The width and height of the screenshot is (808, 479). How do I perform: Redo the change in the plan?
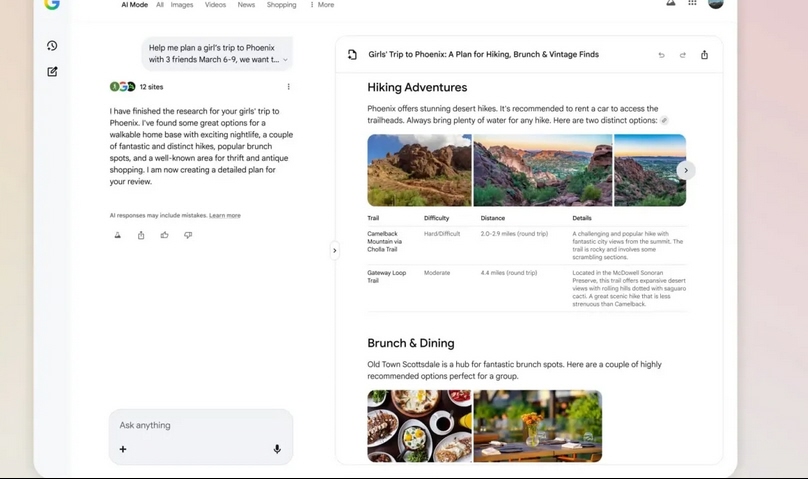683,55
